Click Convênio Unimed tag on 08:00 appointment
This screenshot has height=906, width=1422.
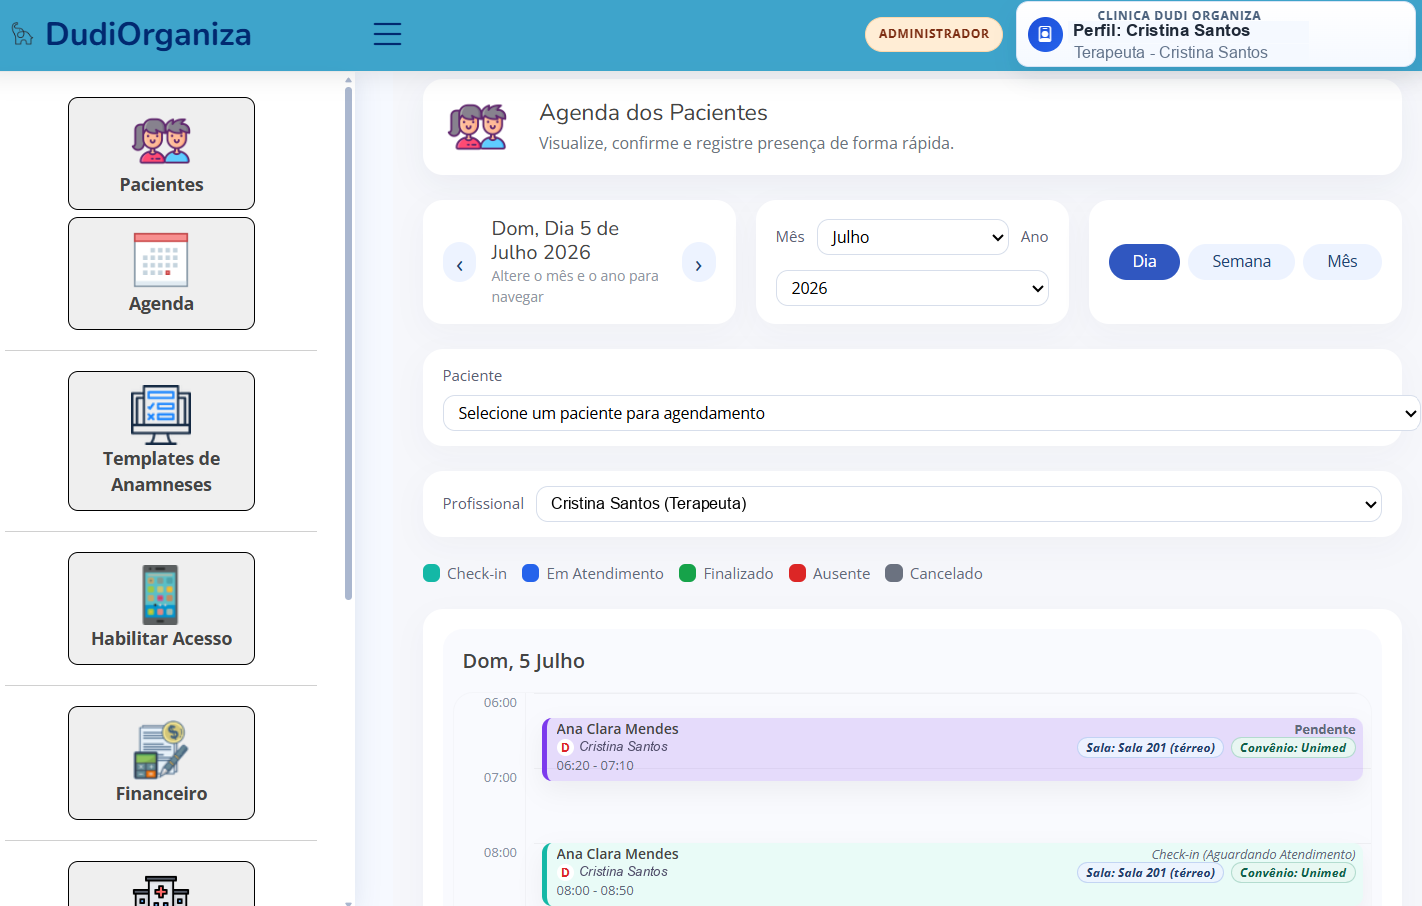tap(1293, 873)
